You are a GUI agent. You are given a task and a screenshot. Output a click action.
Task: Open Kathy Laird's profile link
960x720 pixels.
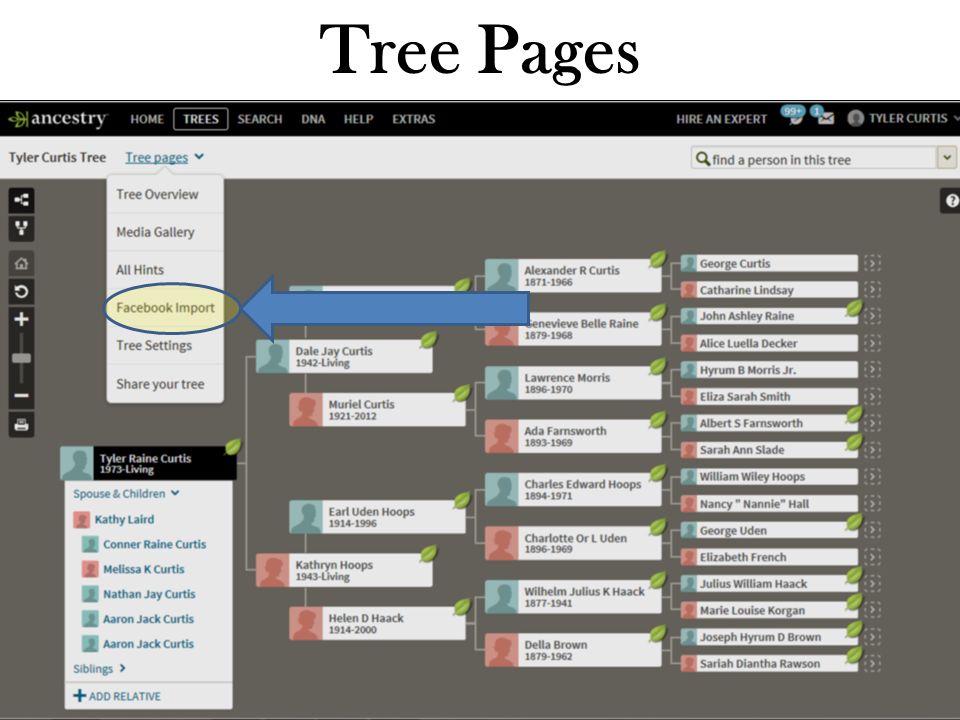[x=124, y=519]
